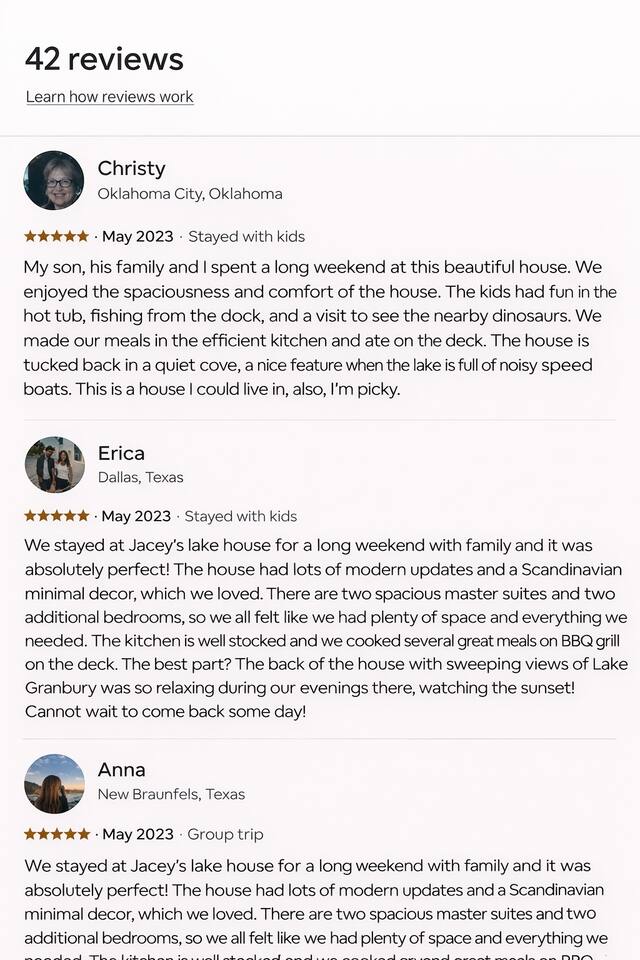Image resolution: width=640 pixels, height=960 pixels.
Task: Click Christy's profile photo
Action: (x=54, y=180)
